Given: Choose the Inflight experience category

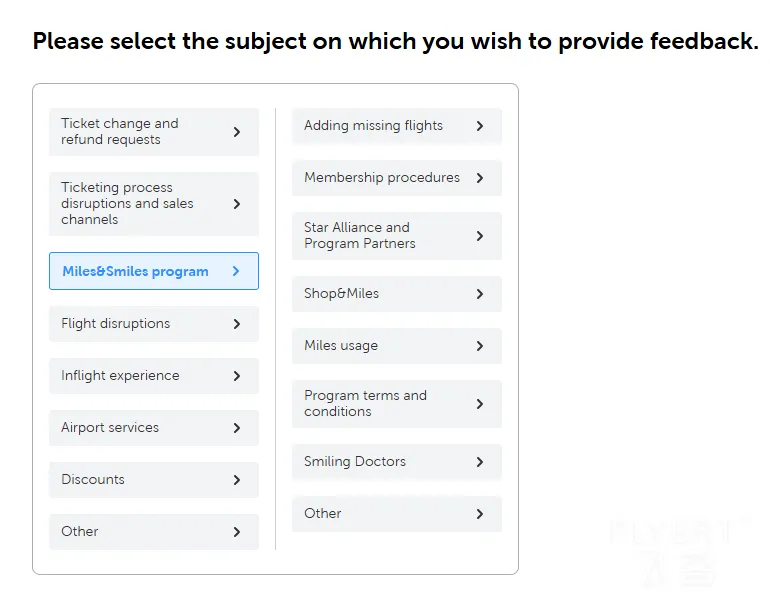Looking at the screenshot, I should [x=154, y=376].
